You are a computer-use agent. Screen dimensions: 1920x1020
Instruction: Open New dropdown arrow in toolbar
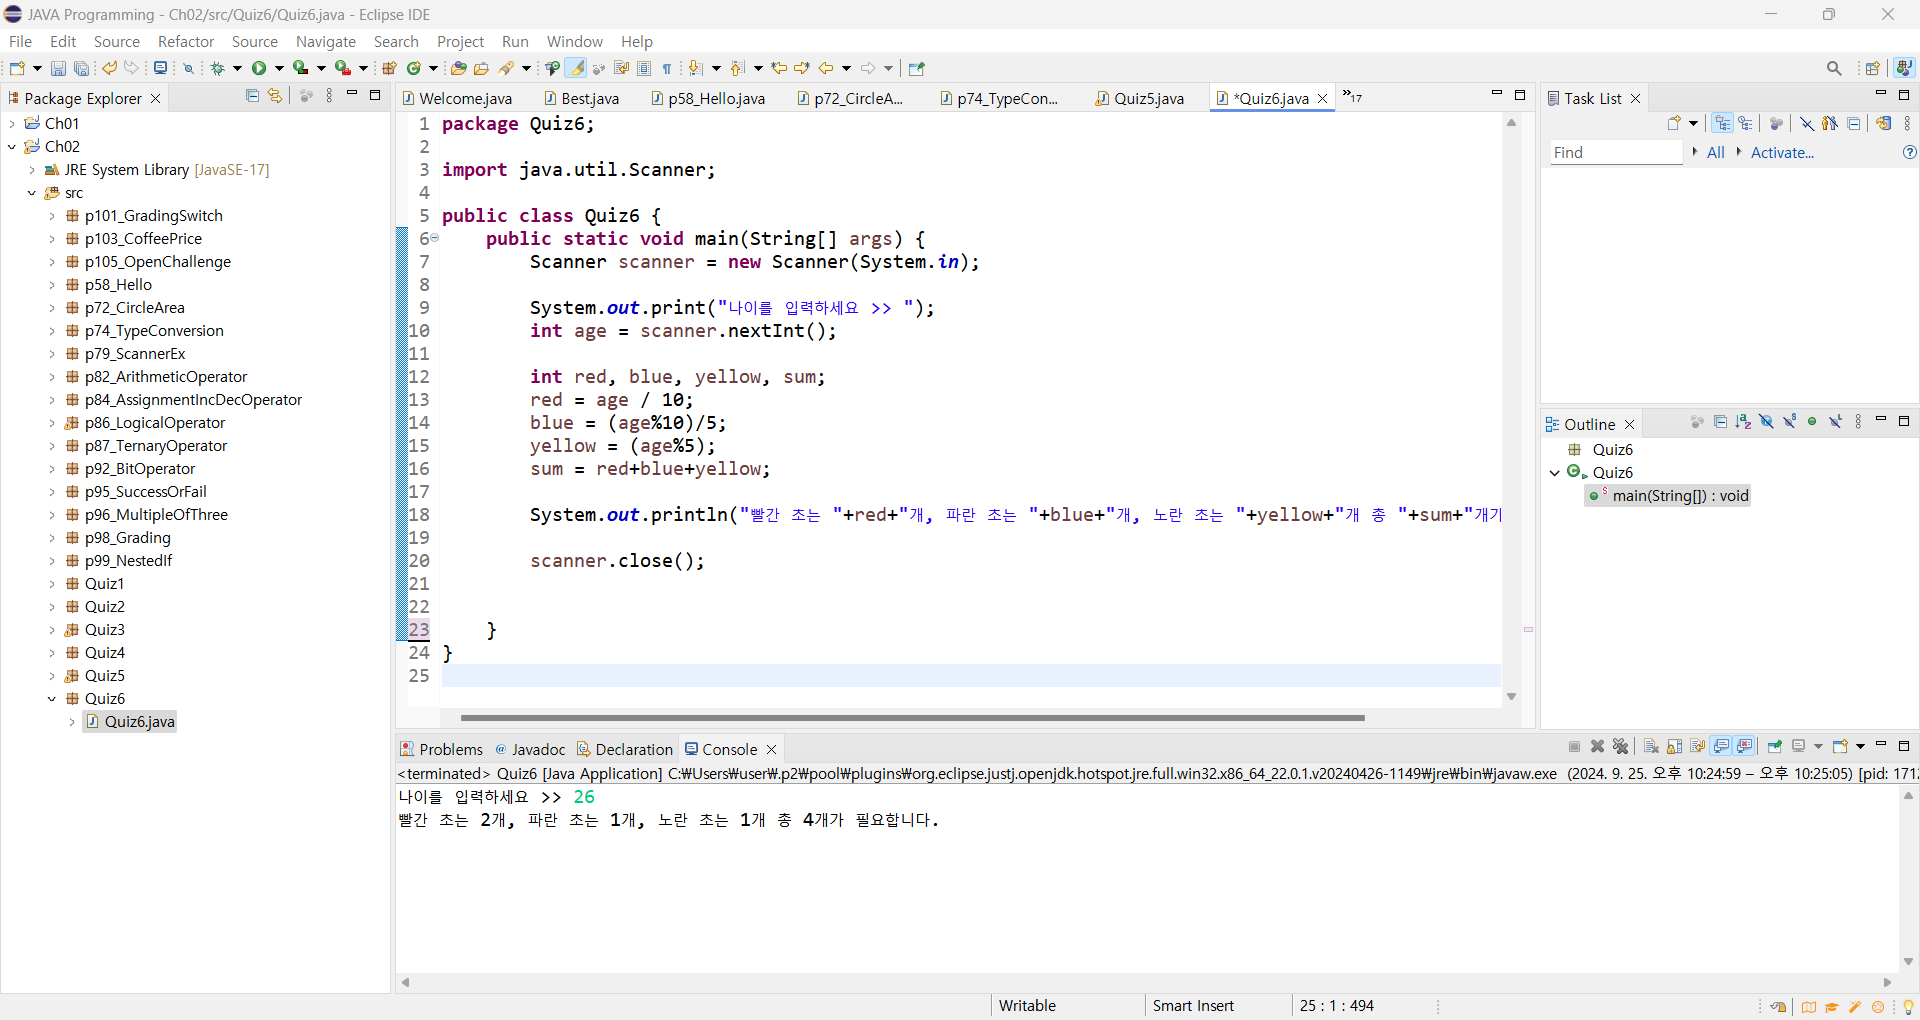tap(37, 68)
